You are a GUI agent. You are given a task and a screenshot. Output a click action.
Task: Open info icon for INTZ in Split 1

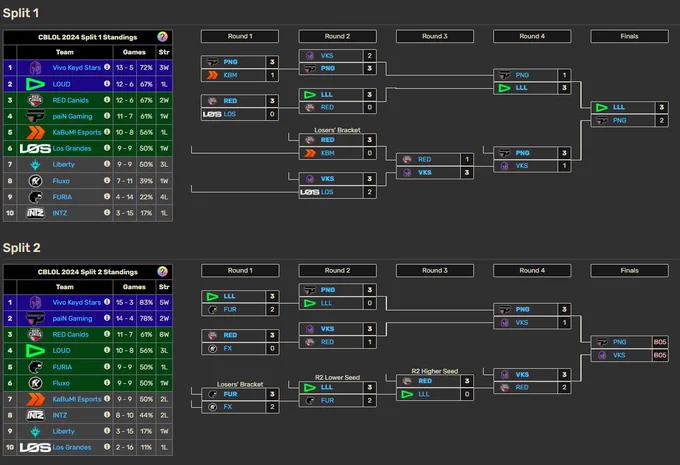(x=107, y=213)
